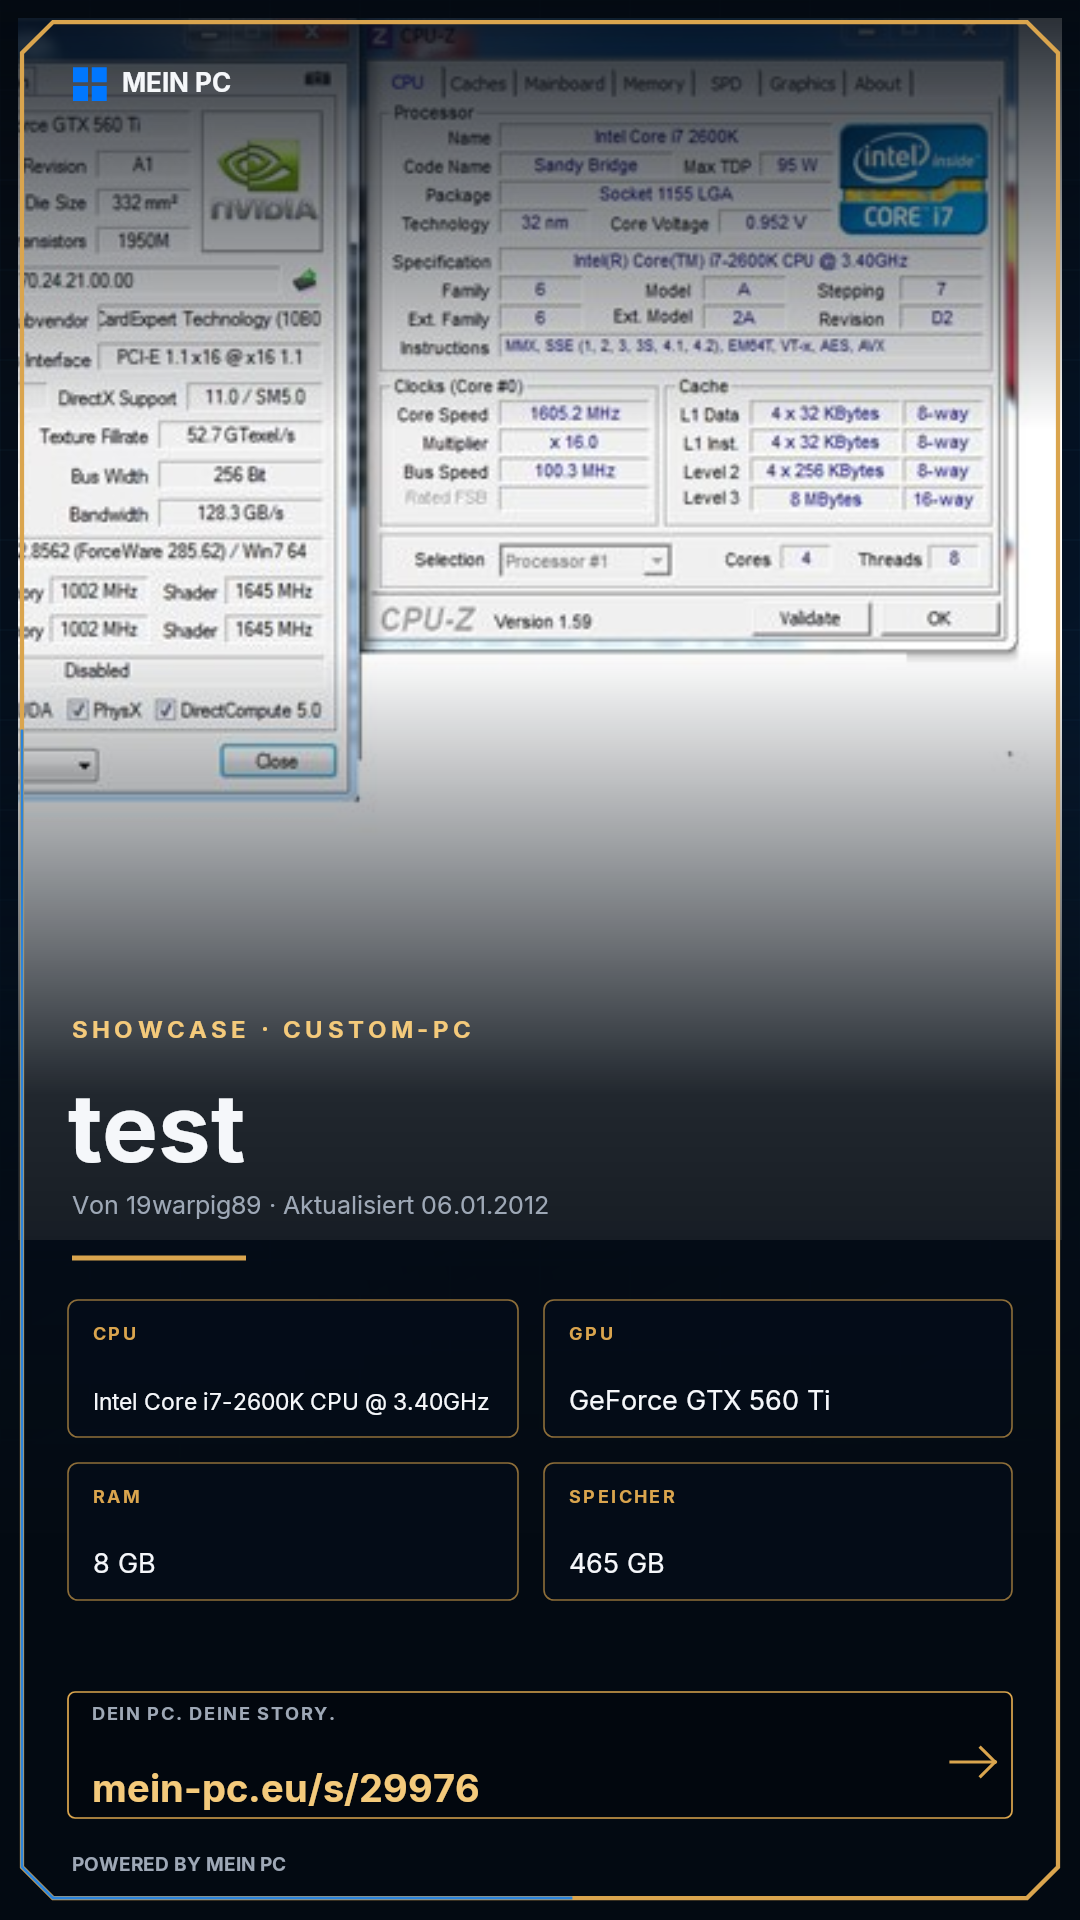This screenshot has width=1080, height=1920.
Task: Click the Revision value A1 in GPU-Z
Action: [144, 165]
